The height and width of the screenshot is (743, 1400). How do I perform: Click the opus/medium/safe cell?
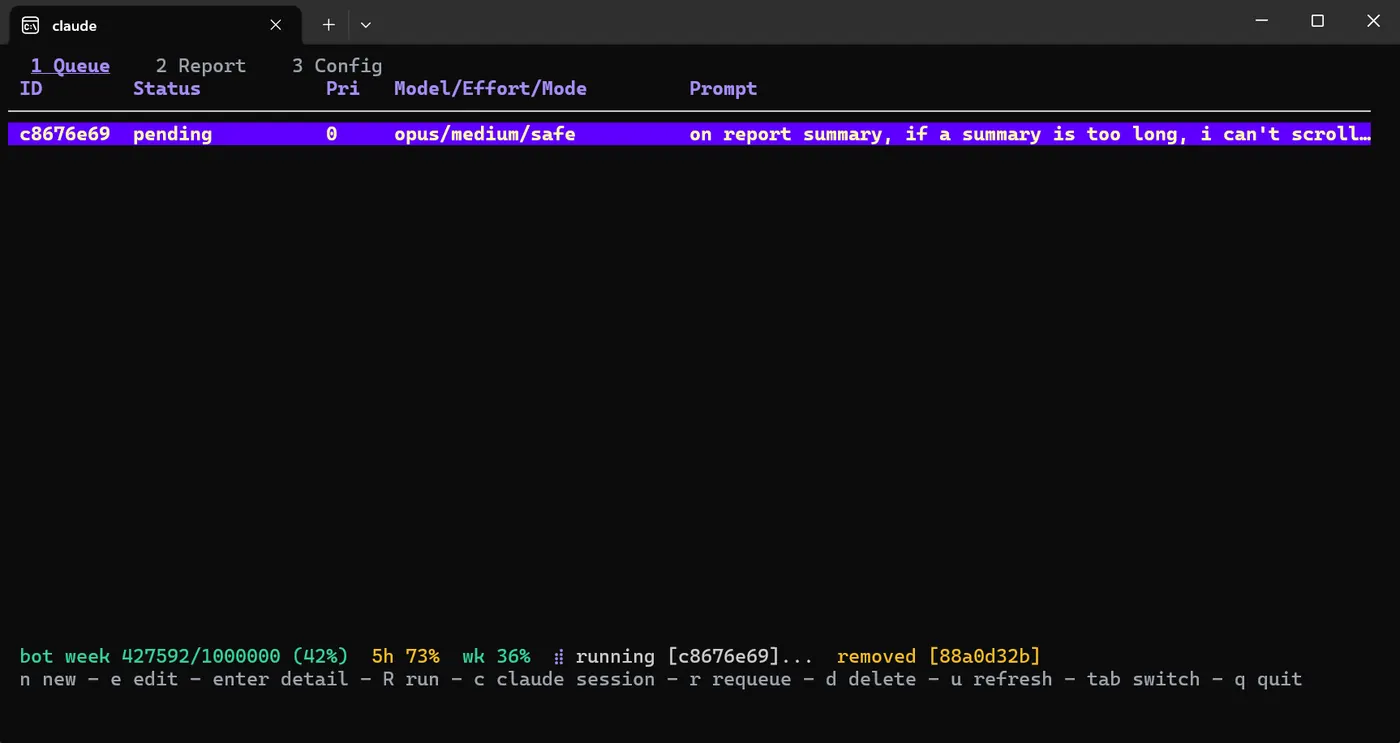click(484, 134)
